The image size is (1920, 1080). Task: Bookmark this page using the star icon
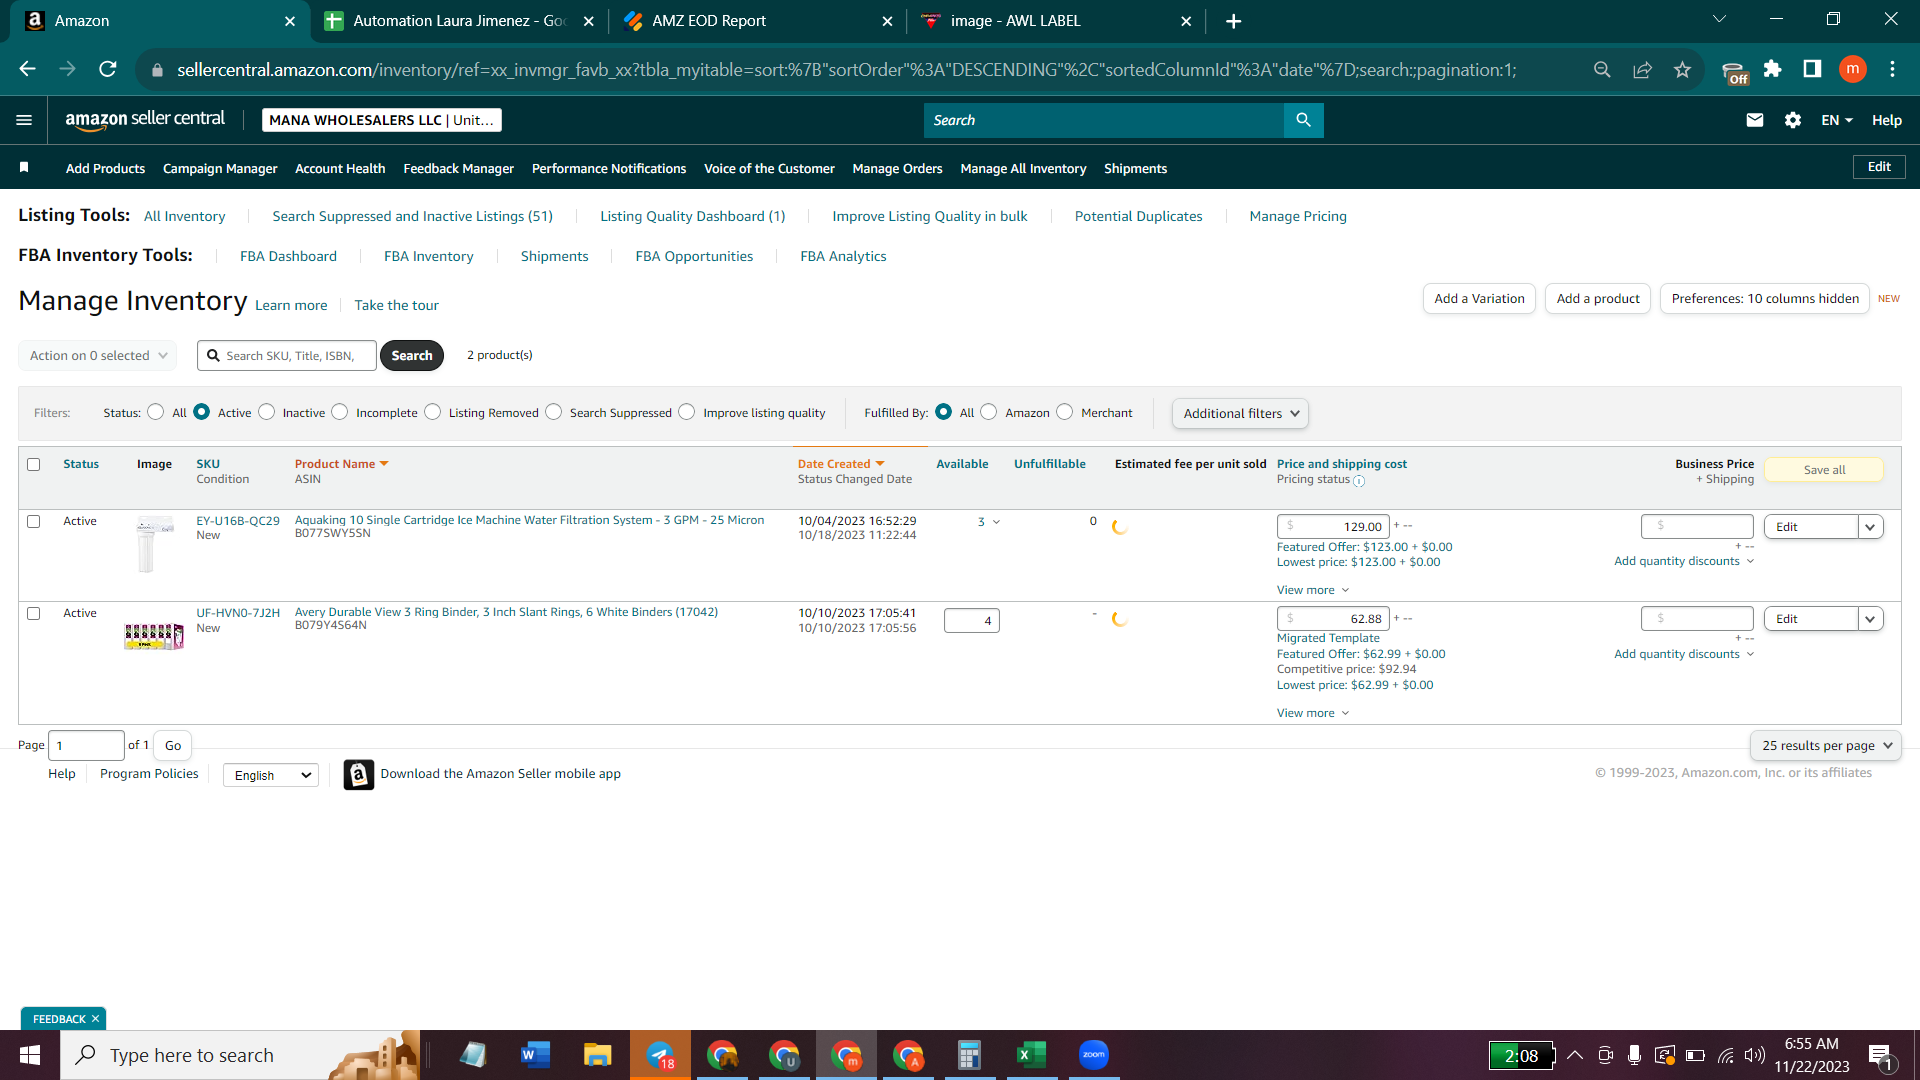tap(1682, 69)
